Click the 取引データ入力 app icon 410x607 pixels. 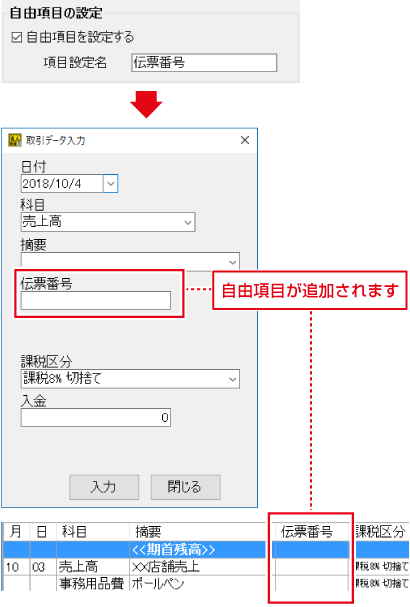(15, 140)
